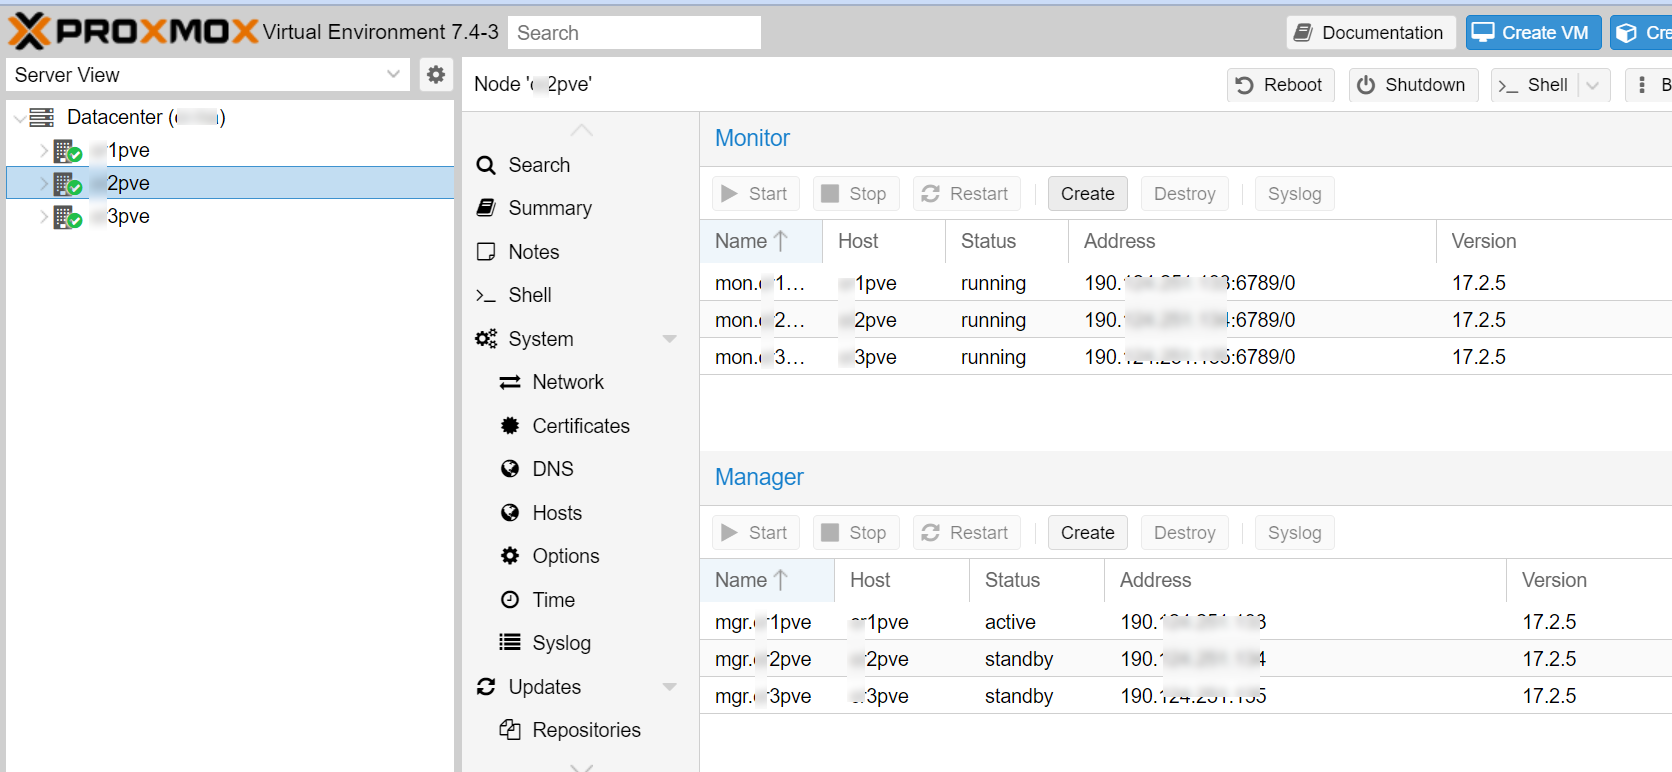Open the Summary menu item
1672x772 pixels.
(549, 208)
